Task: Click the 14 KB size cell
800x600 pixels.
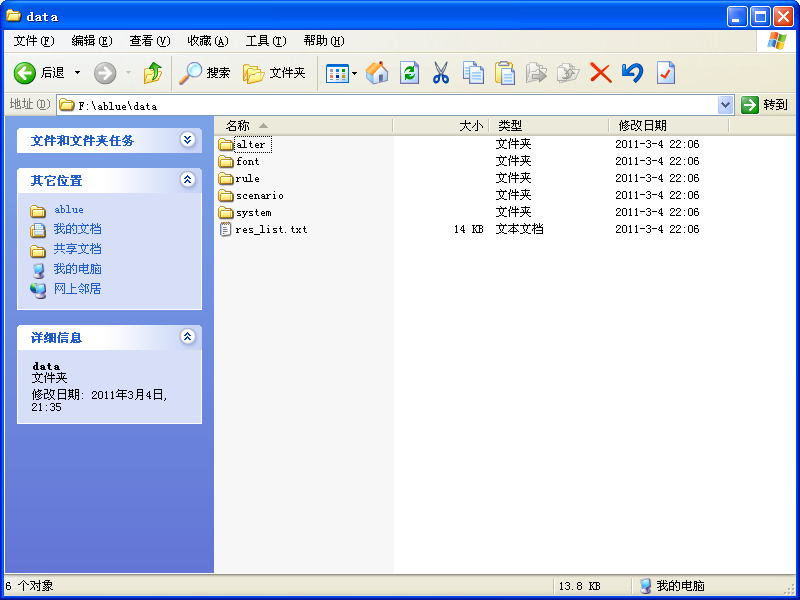Action: tap(468, 229)
